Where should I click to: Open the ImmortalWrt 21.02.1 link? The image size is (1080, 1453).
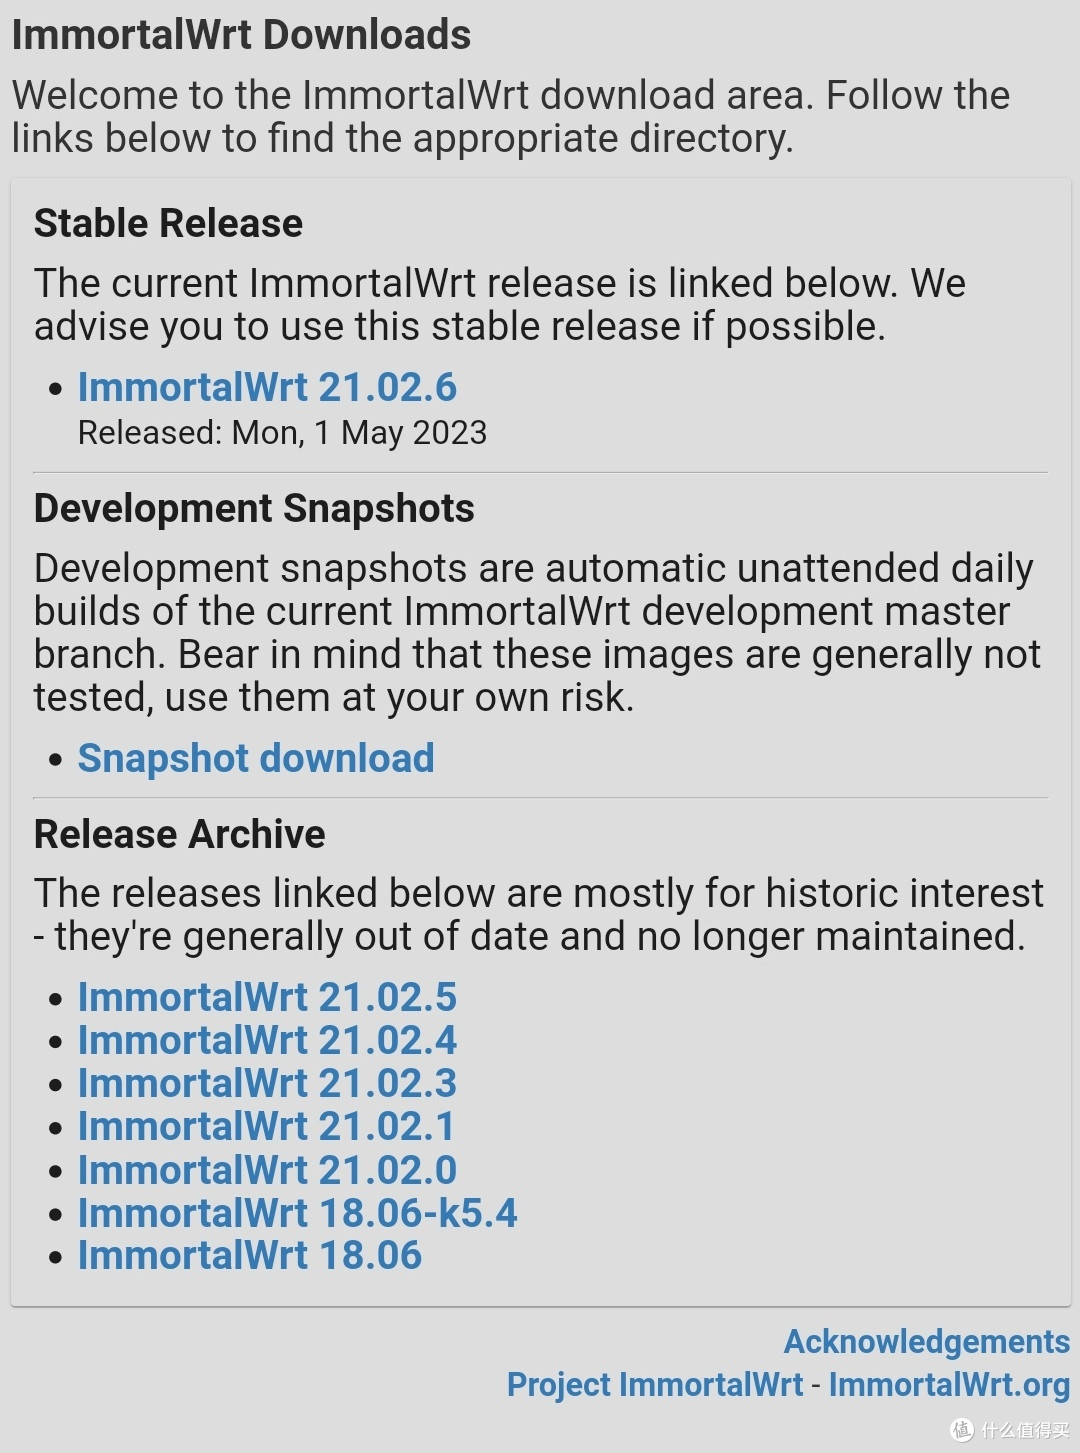266,1127
